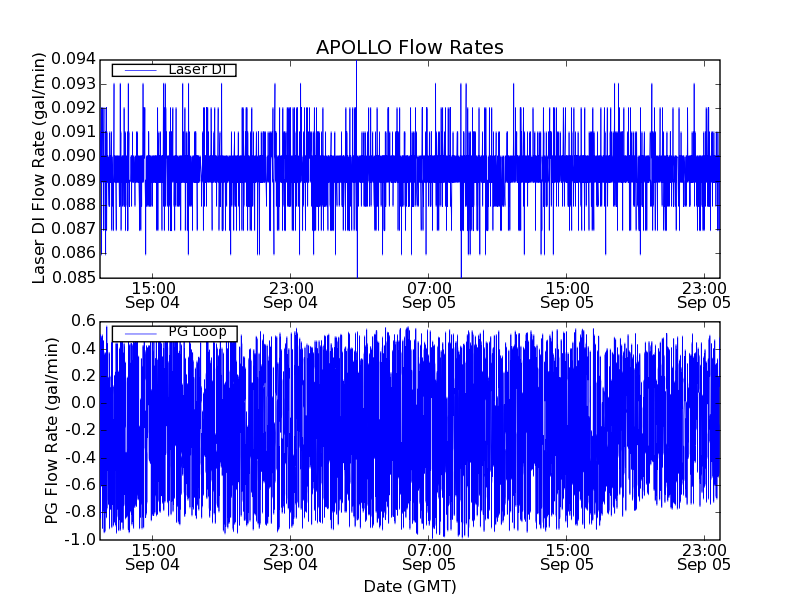
Task: Click the Laser DI Flow Rate y-axis label
Action: point(41,168)
